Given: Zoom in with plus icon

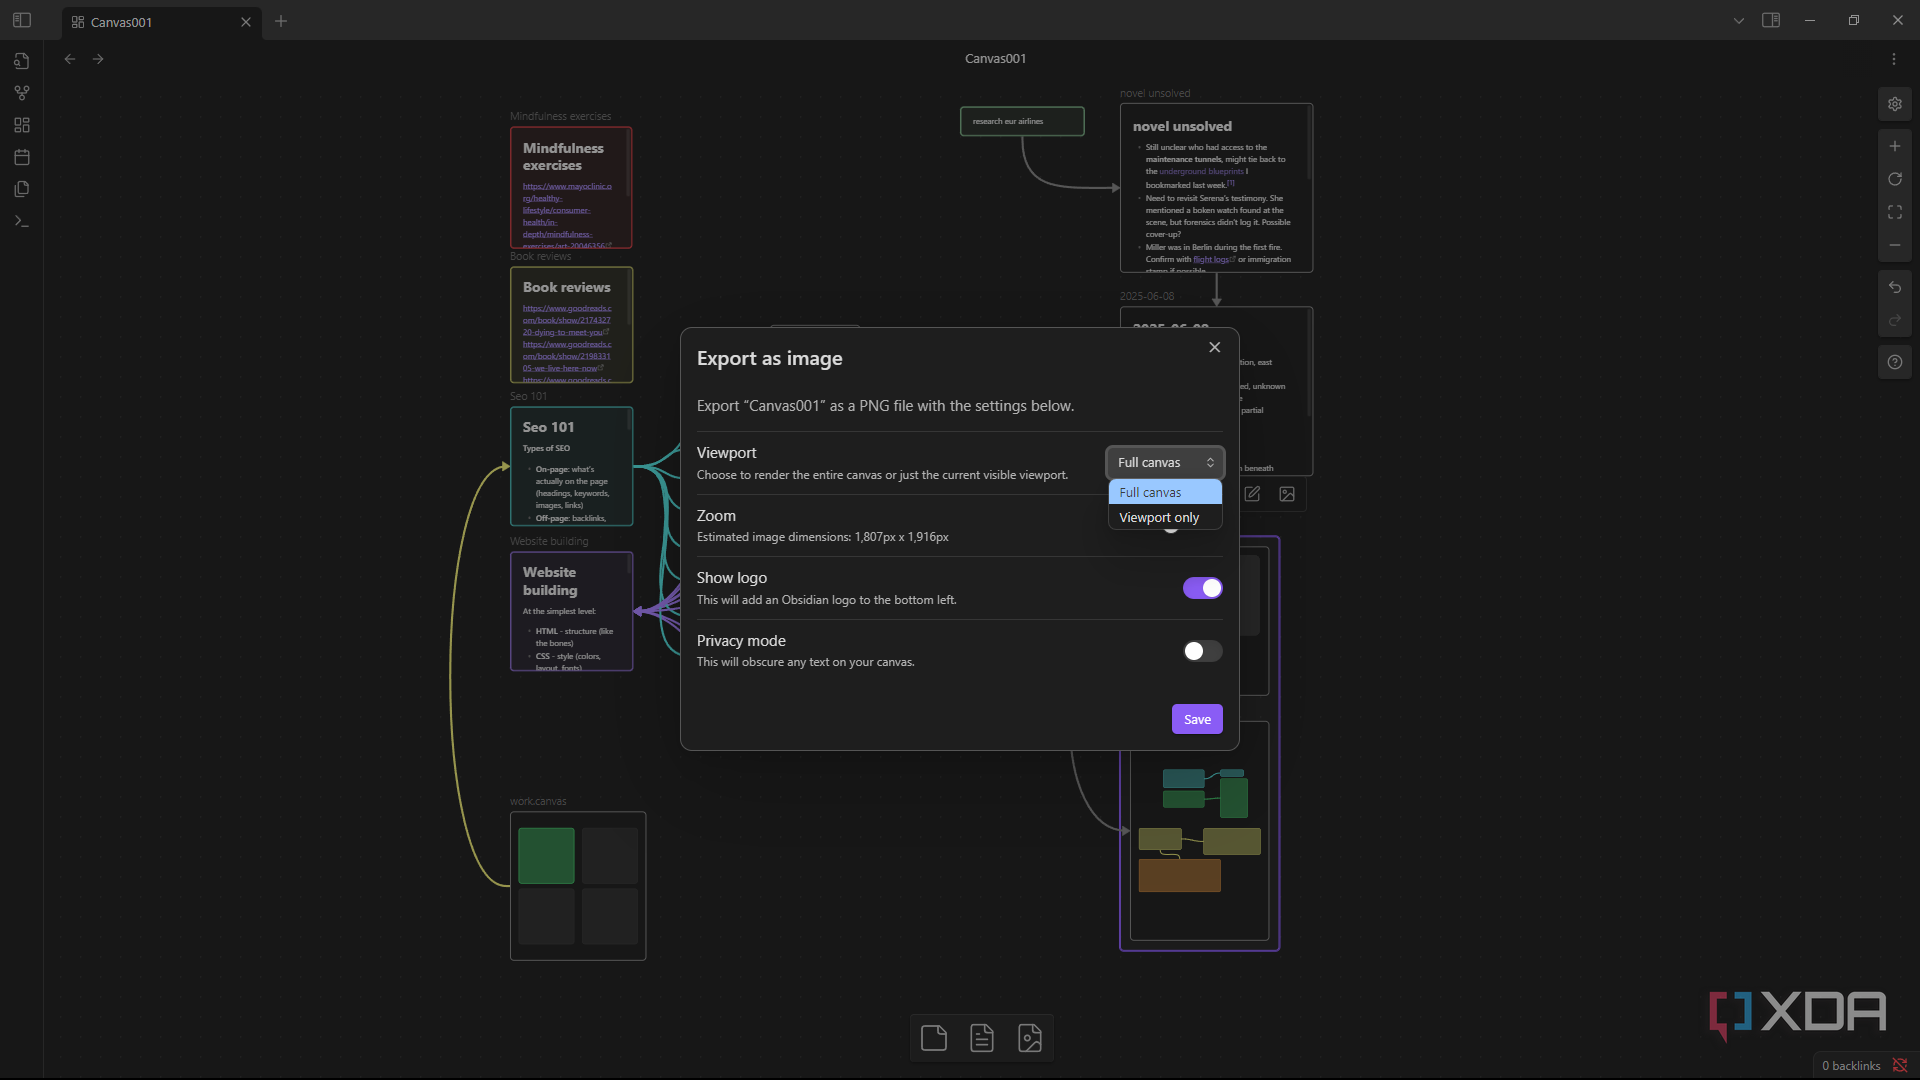Looking at the screenshot, I should [x=1895, y=146].
